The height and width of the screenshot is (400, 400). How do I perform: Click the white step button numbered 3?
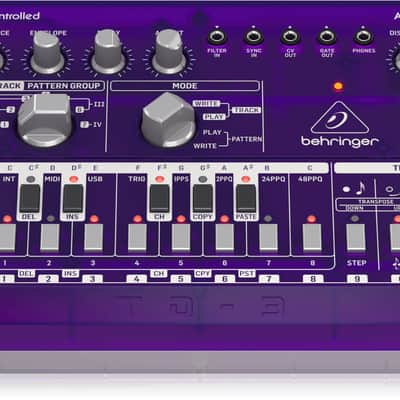click(94, 237)
